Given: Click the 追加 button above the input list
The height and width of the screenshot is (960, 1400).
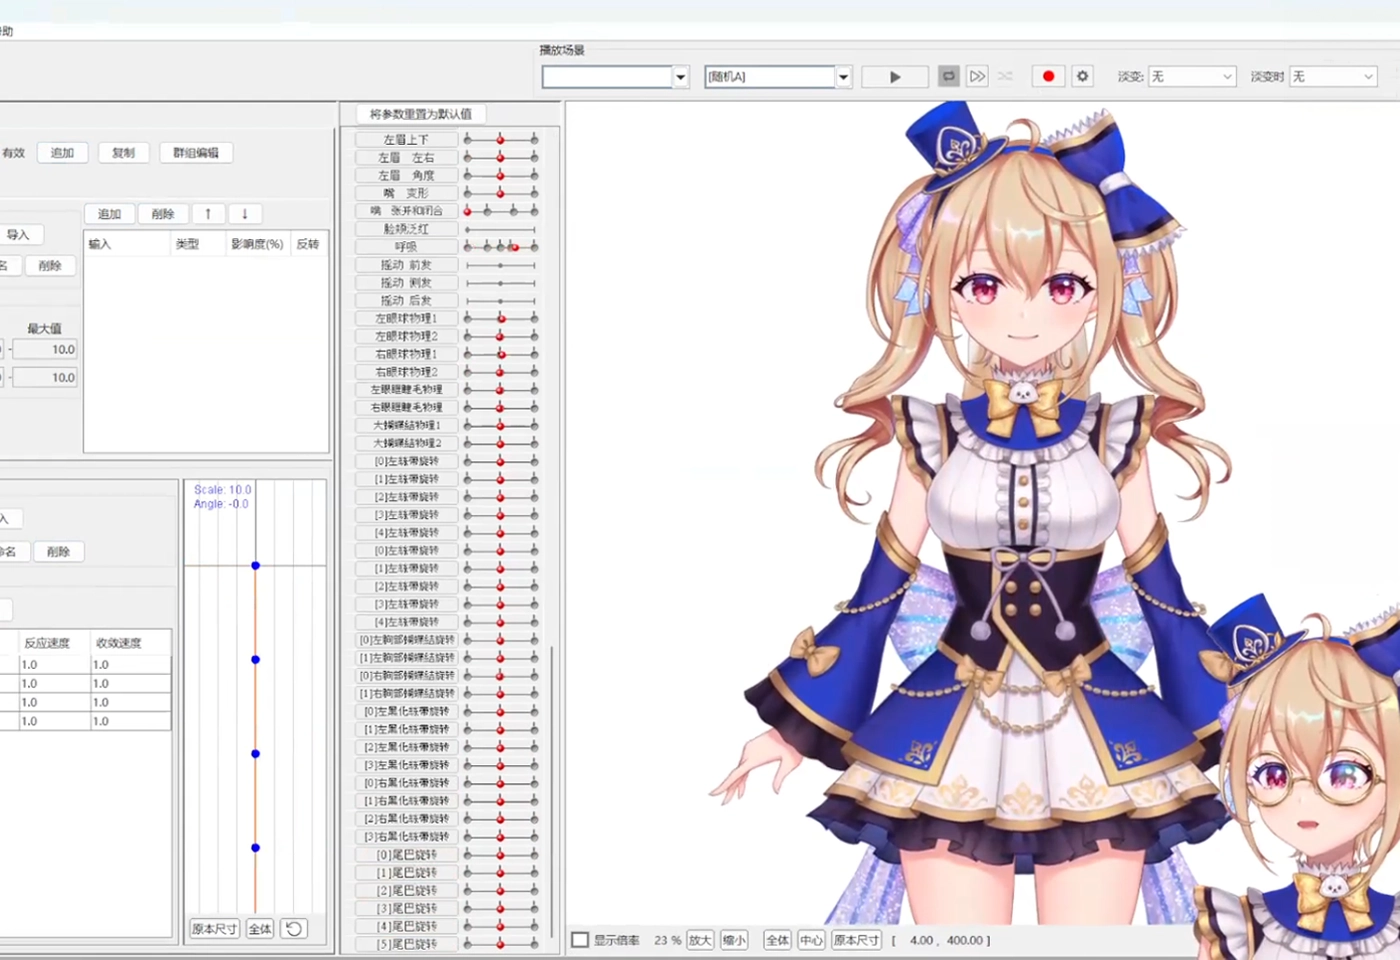Looking at the screenshot, I should [x=110, y=214].
